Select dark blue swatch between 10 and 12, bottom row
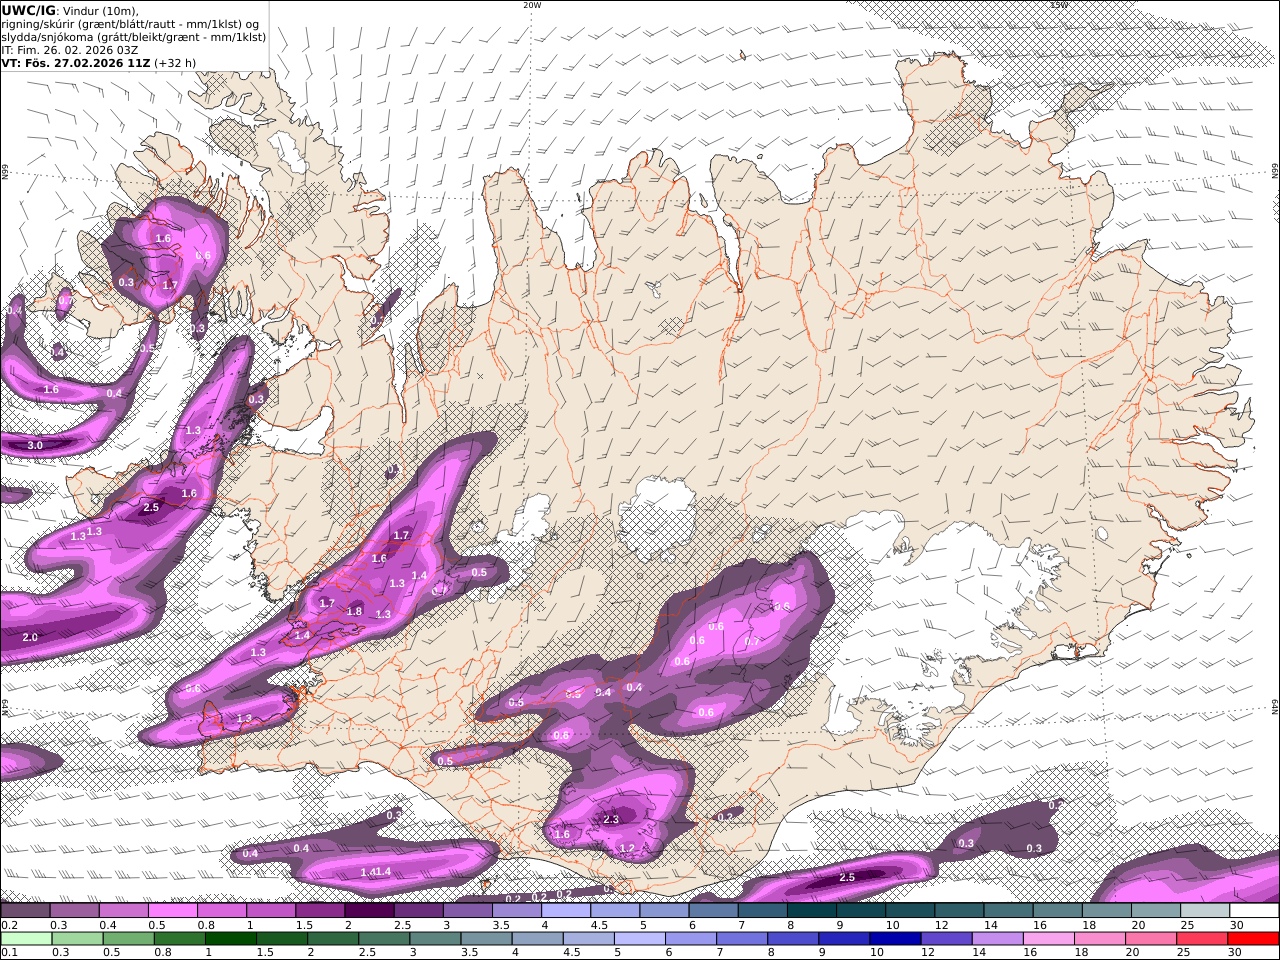Screen dimensions: 1280x960 click(895, 938)
